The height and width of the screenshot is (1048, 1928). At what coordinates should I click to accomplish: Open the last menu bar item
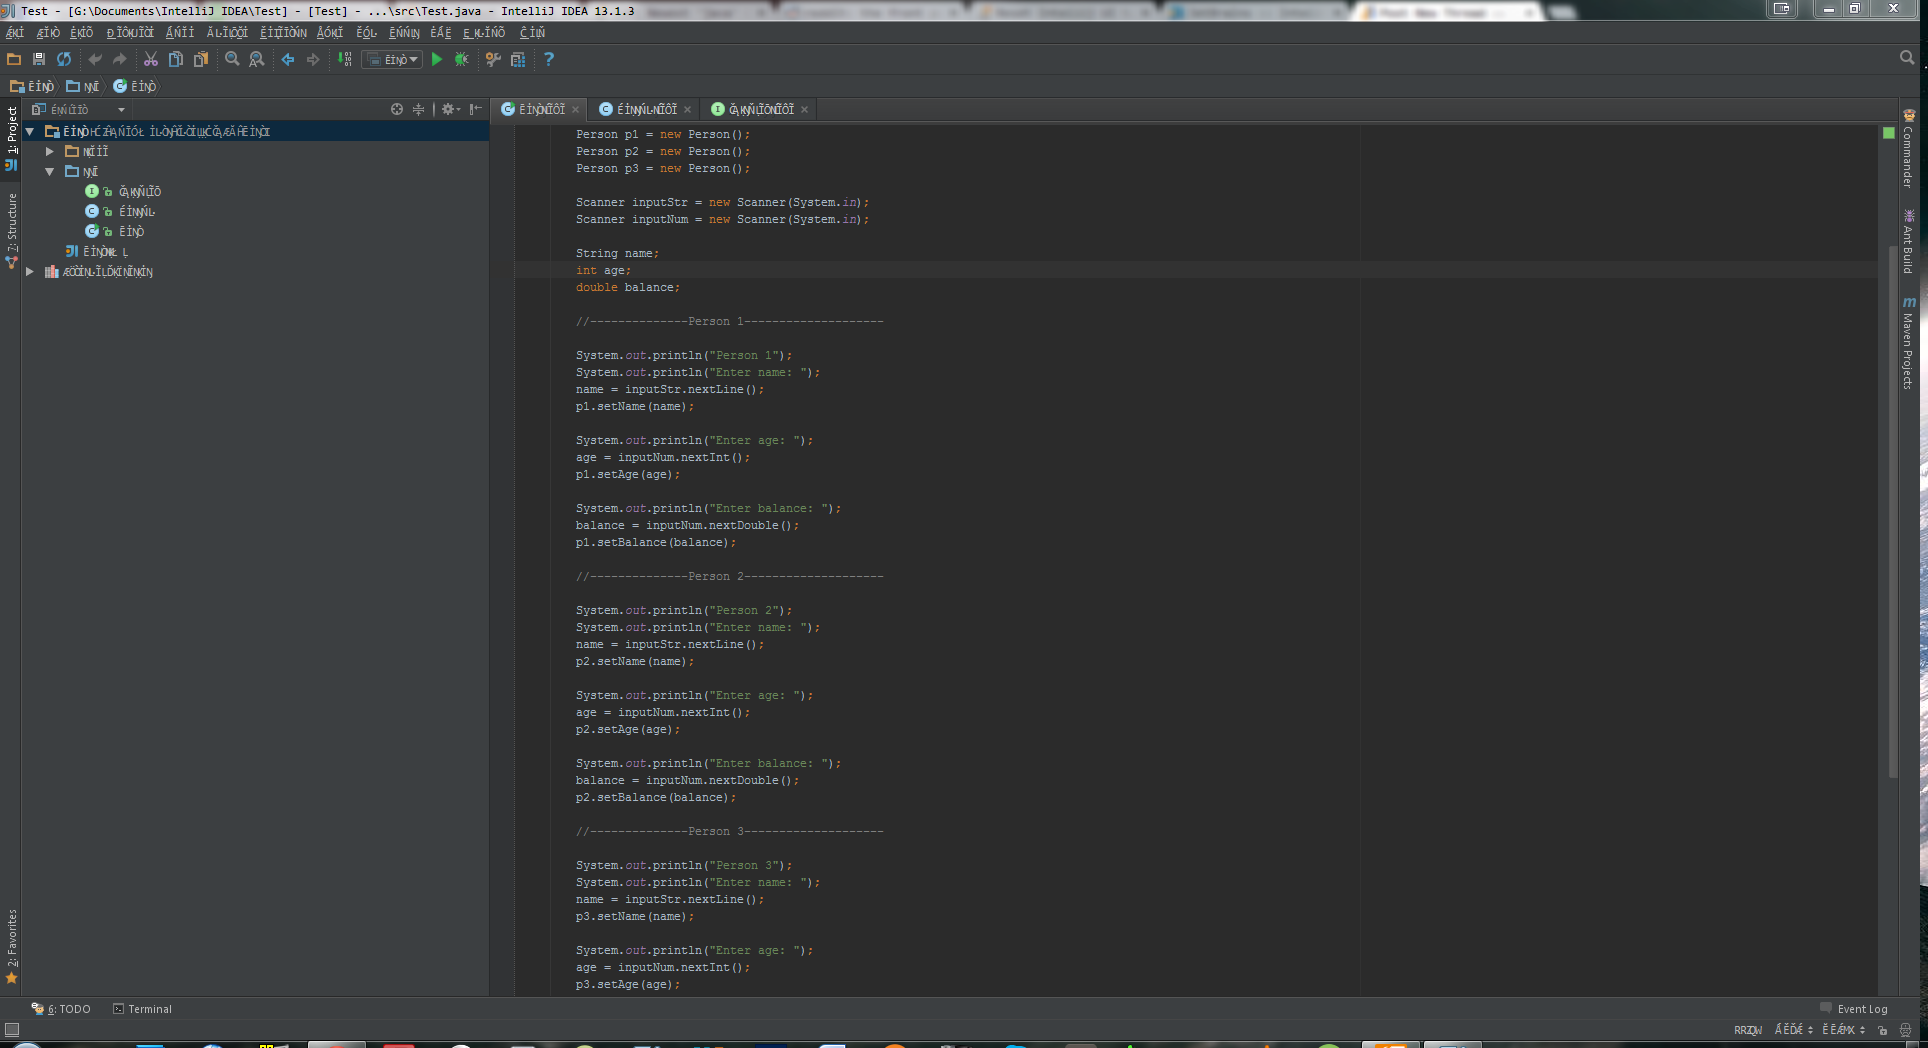coord(532,33)
